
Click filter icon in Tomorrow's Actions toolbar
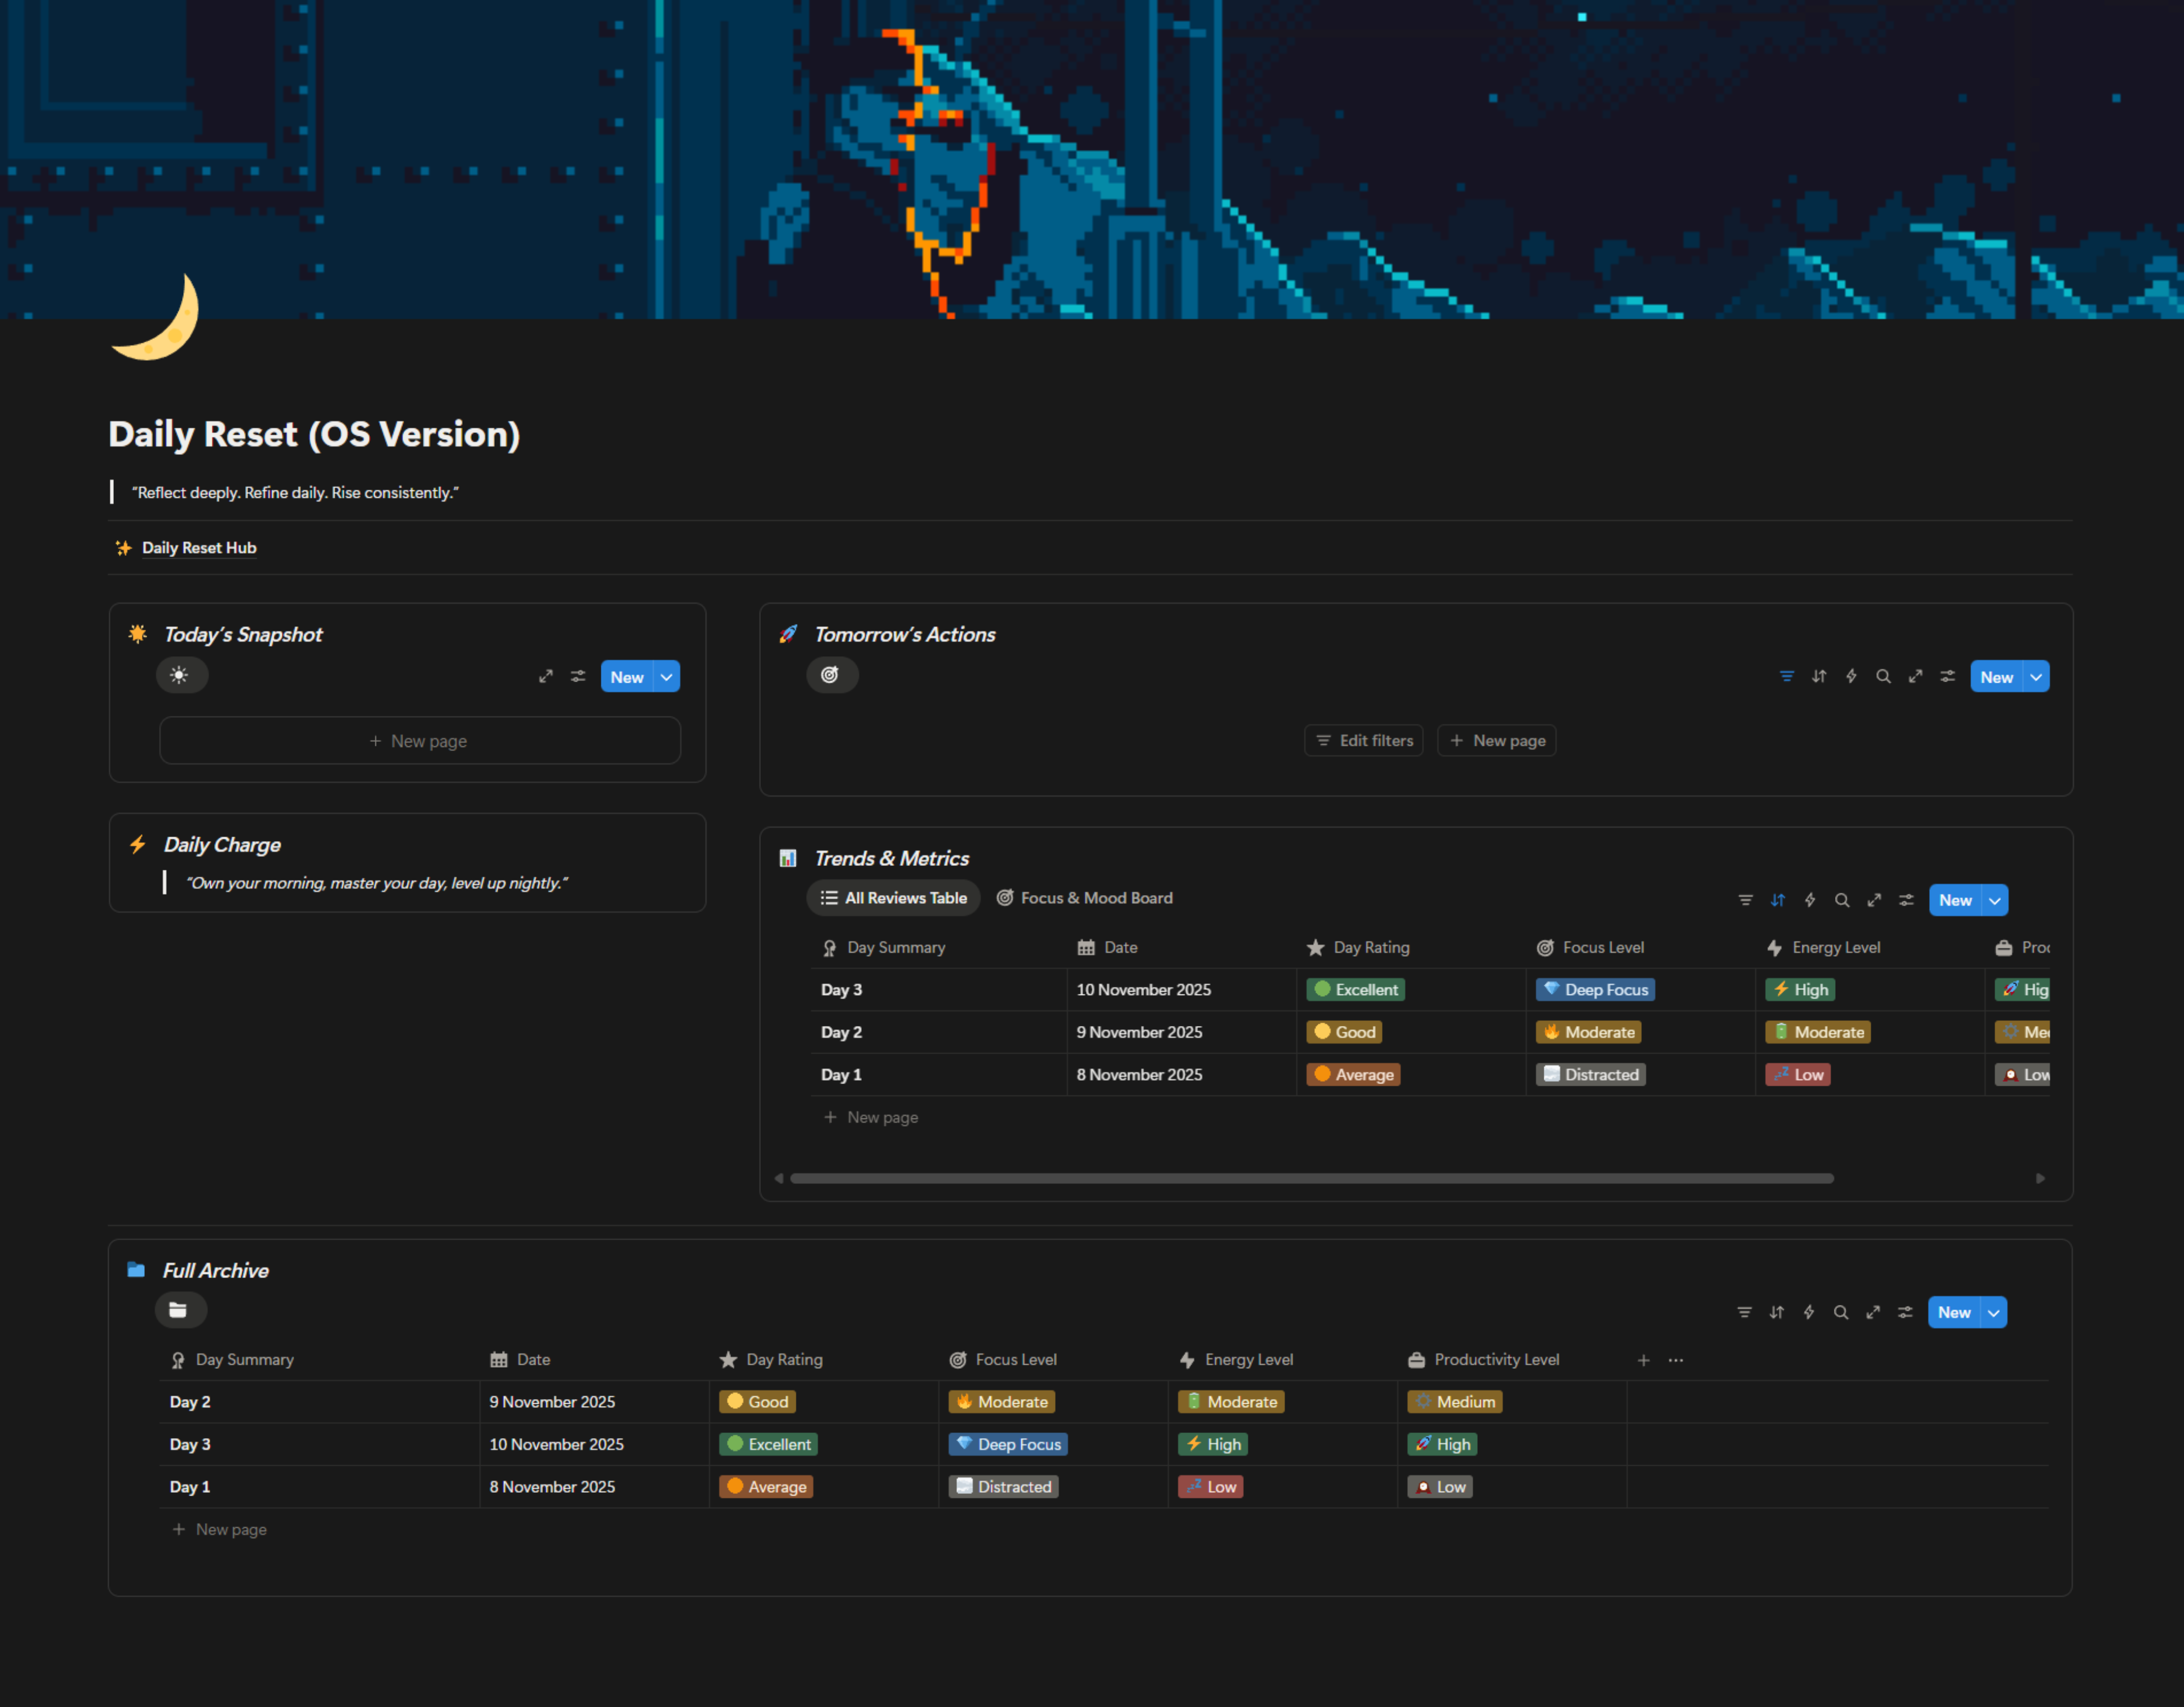[x=1786, y=676]
